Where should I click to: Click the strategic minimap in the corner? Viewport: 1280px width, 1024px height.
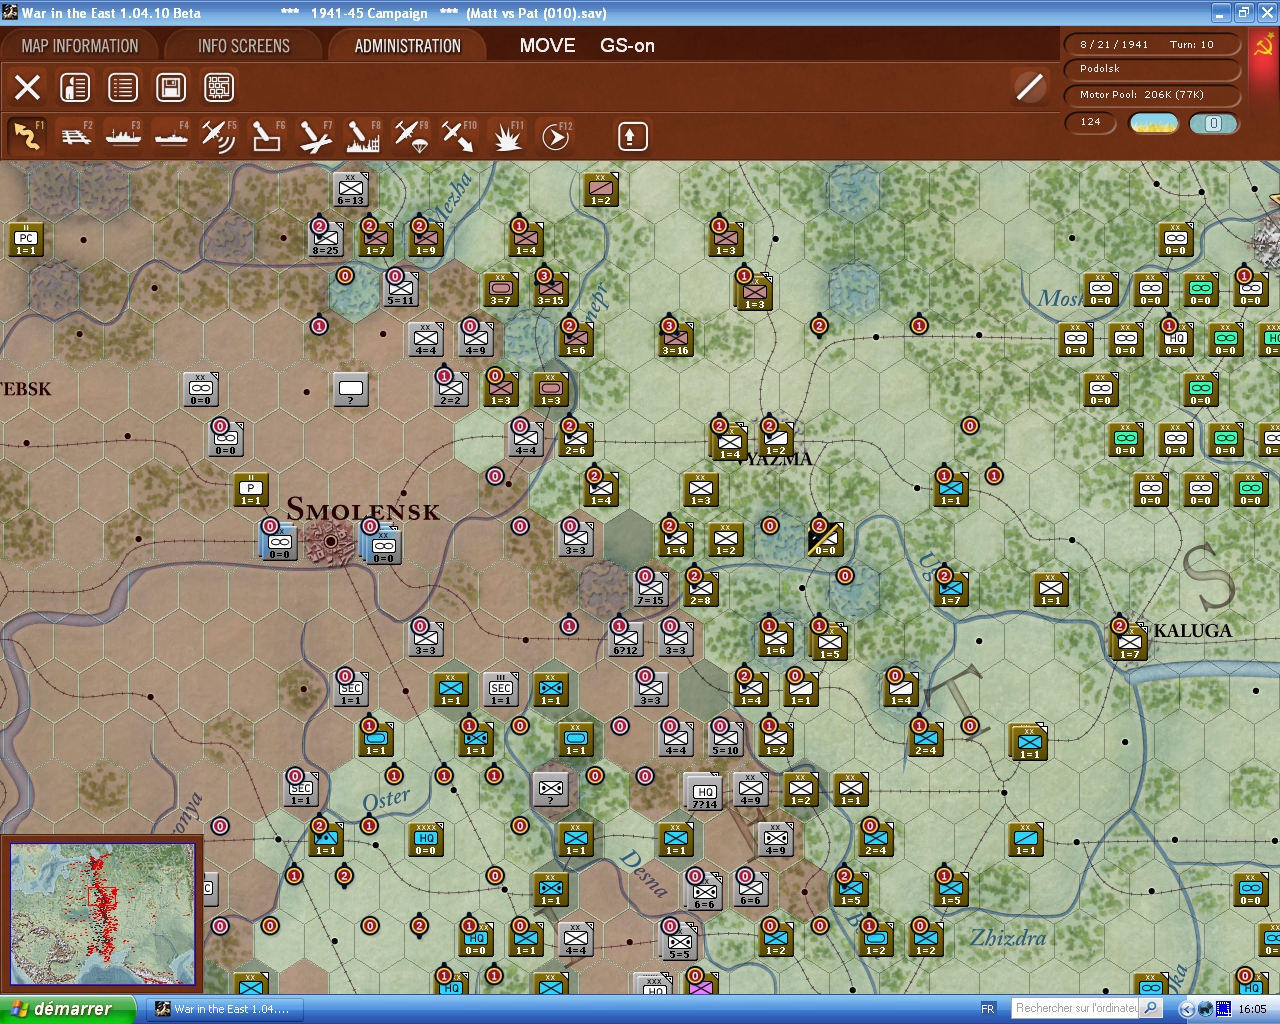coord(103,914)
